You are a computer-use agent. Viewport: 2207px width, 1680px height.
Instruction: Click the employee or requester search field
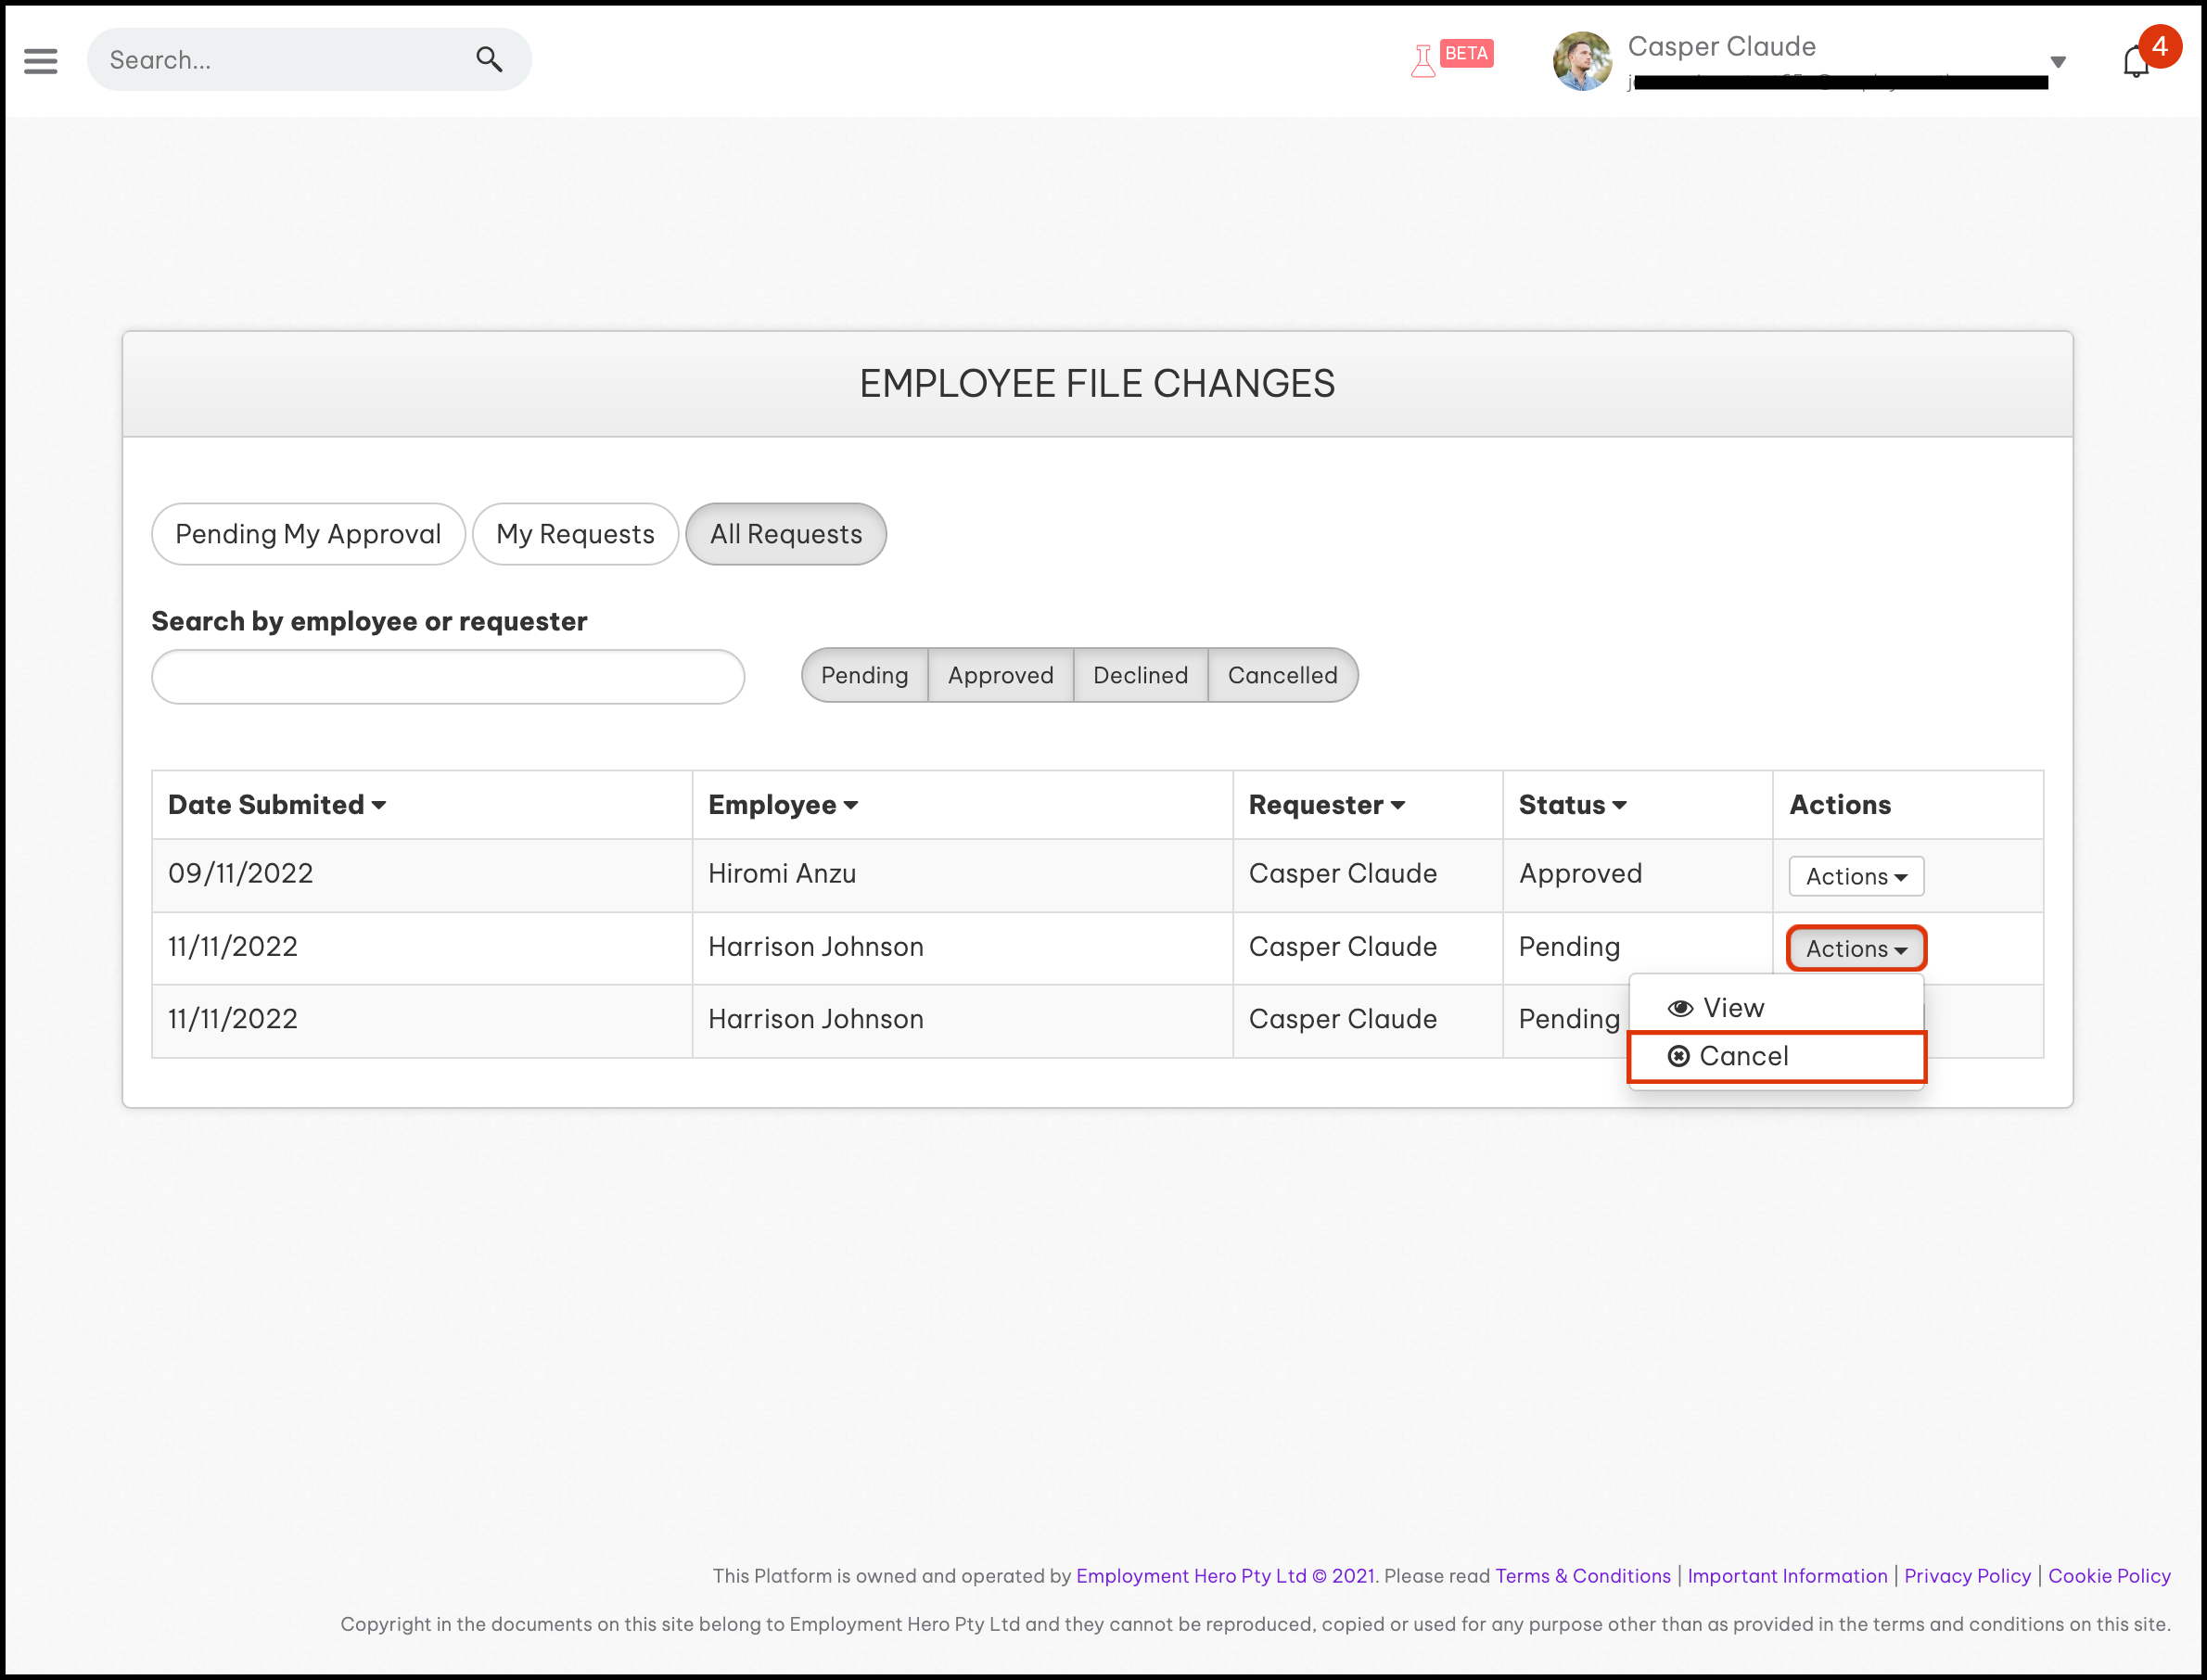coord(448,677)
